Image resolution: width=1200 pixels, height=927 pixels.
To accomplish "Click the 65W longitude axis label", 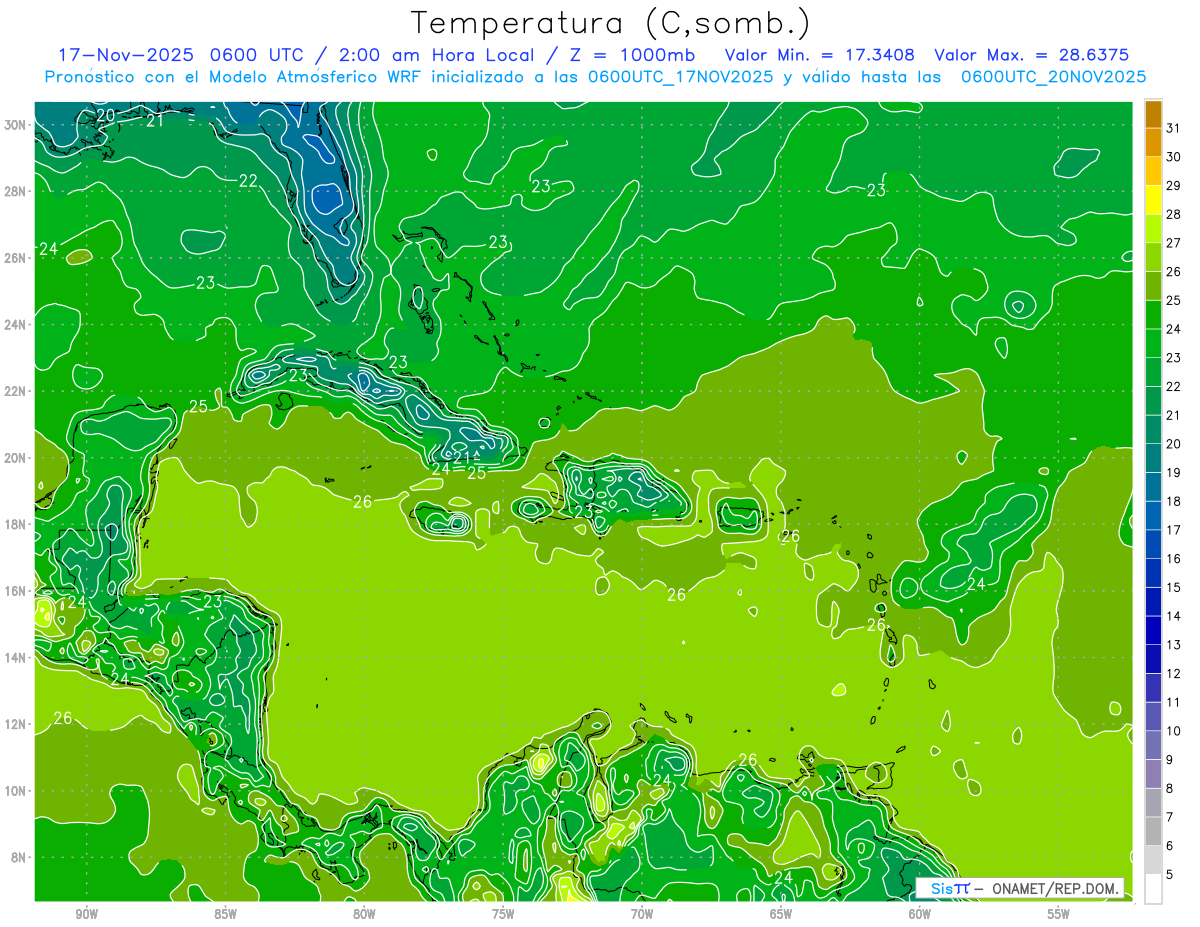I will tap(781, 914).
